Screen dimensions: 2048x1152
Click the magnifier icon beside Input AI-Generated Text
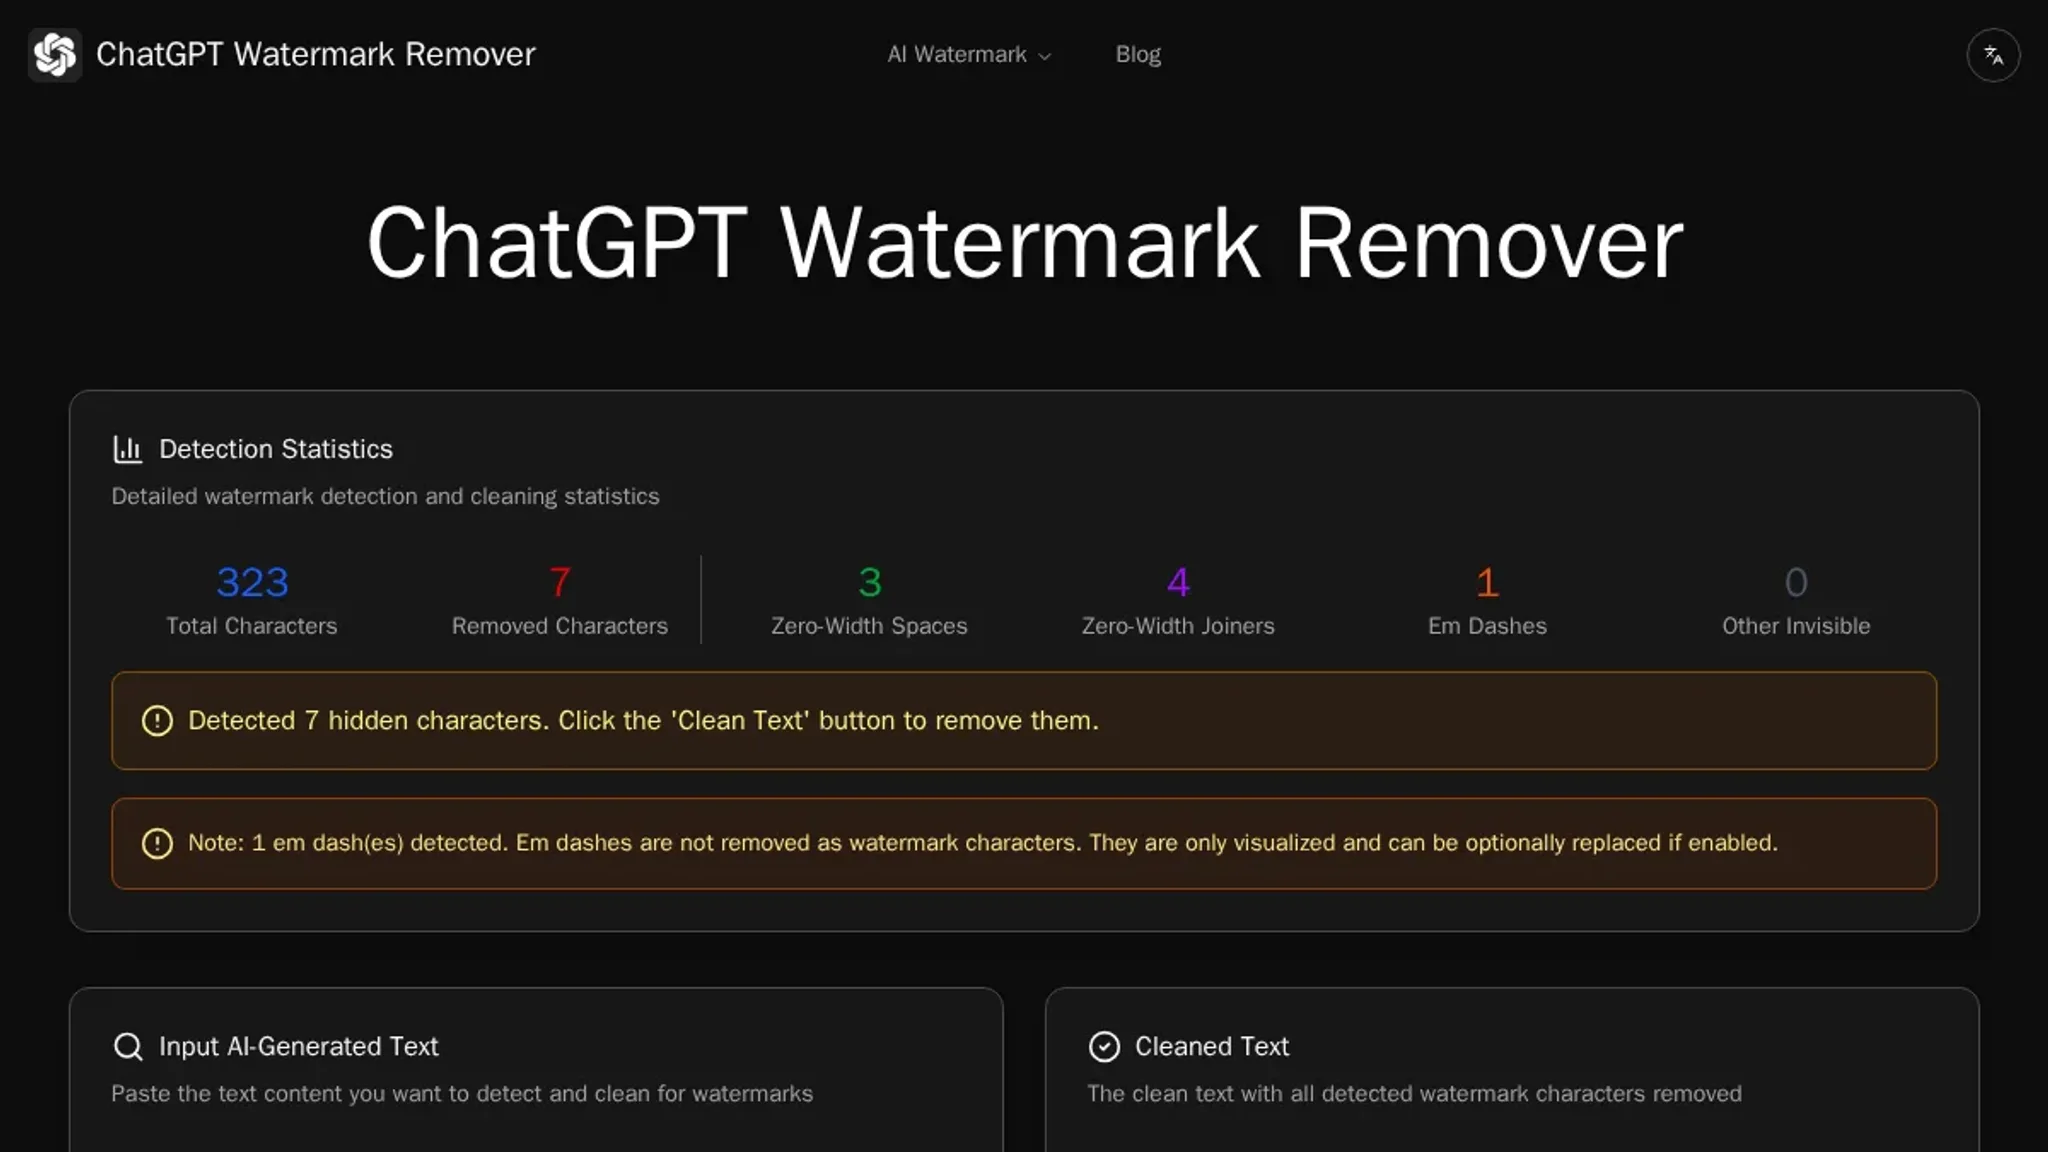pyautogui.click(x=128, y=1046)
